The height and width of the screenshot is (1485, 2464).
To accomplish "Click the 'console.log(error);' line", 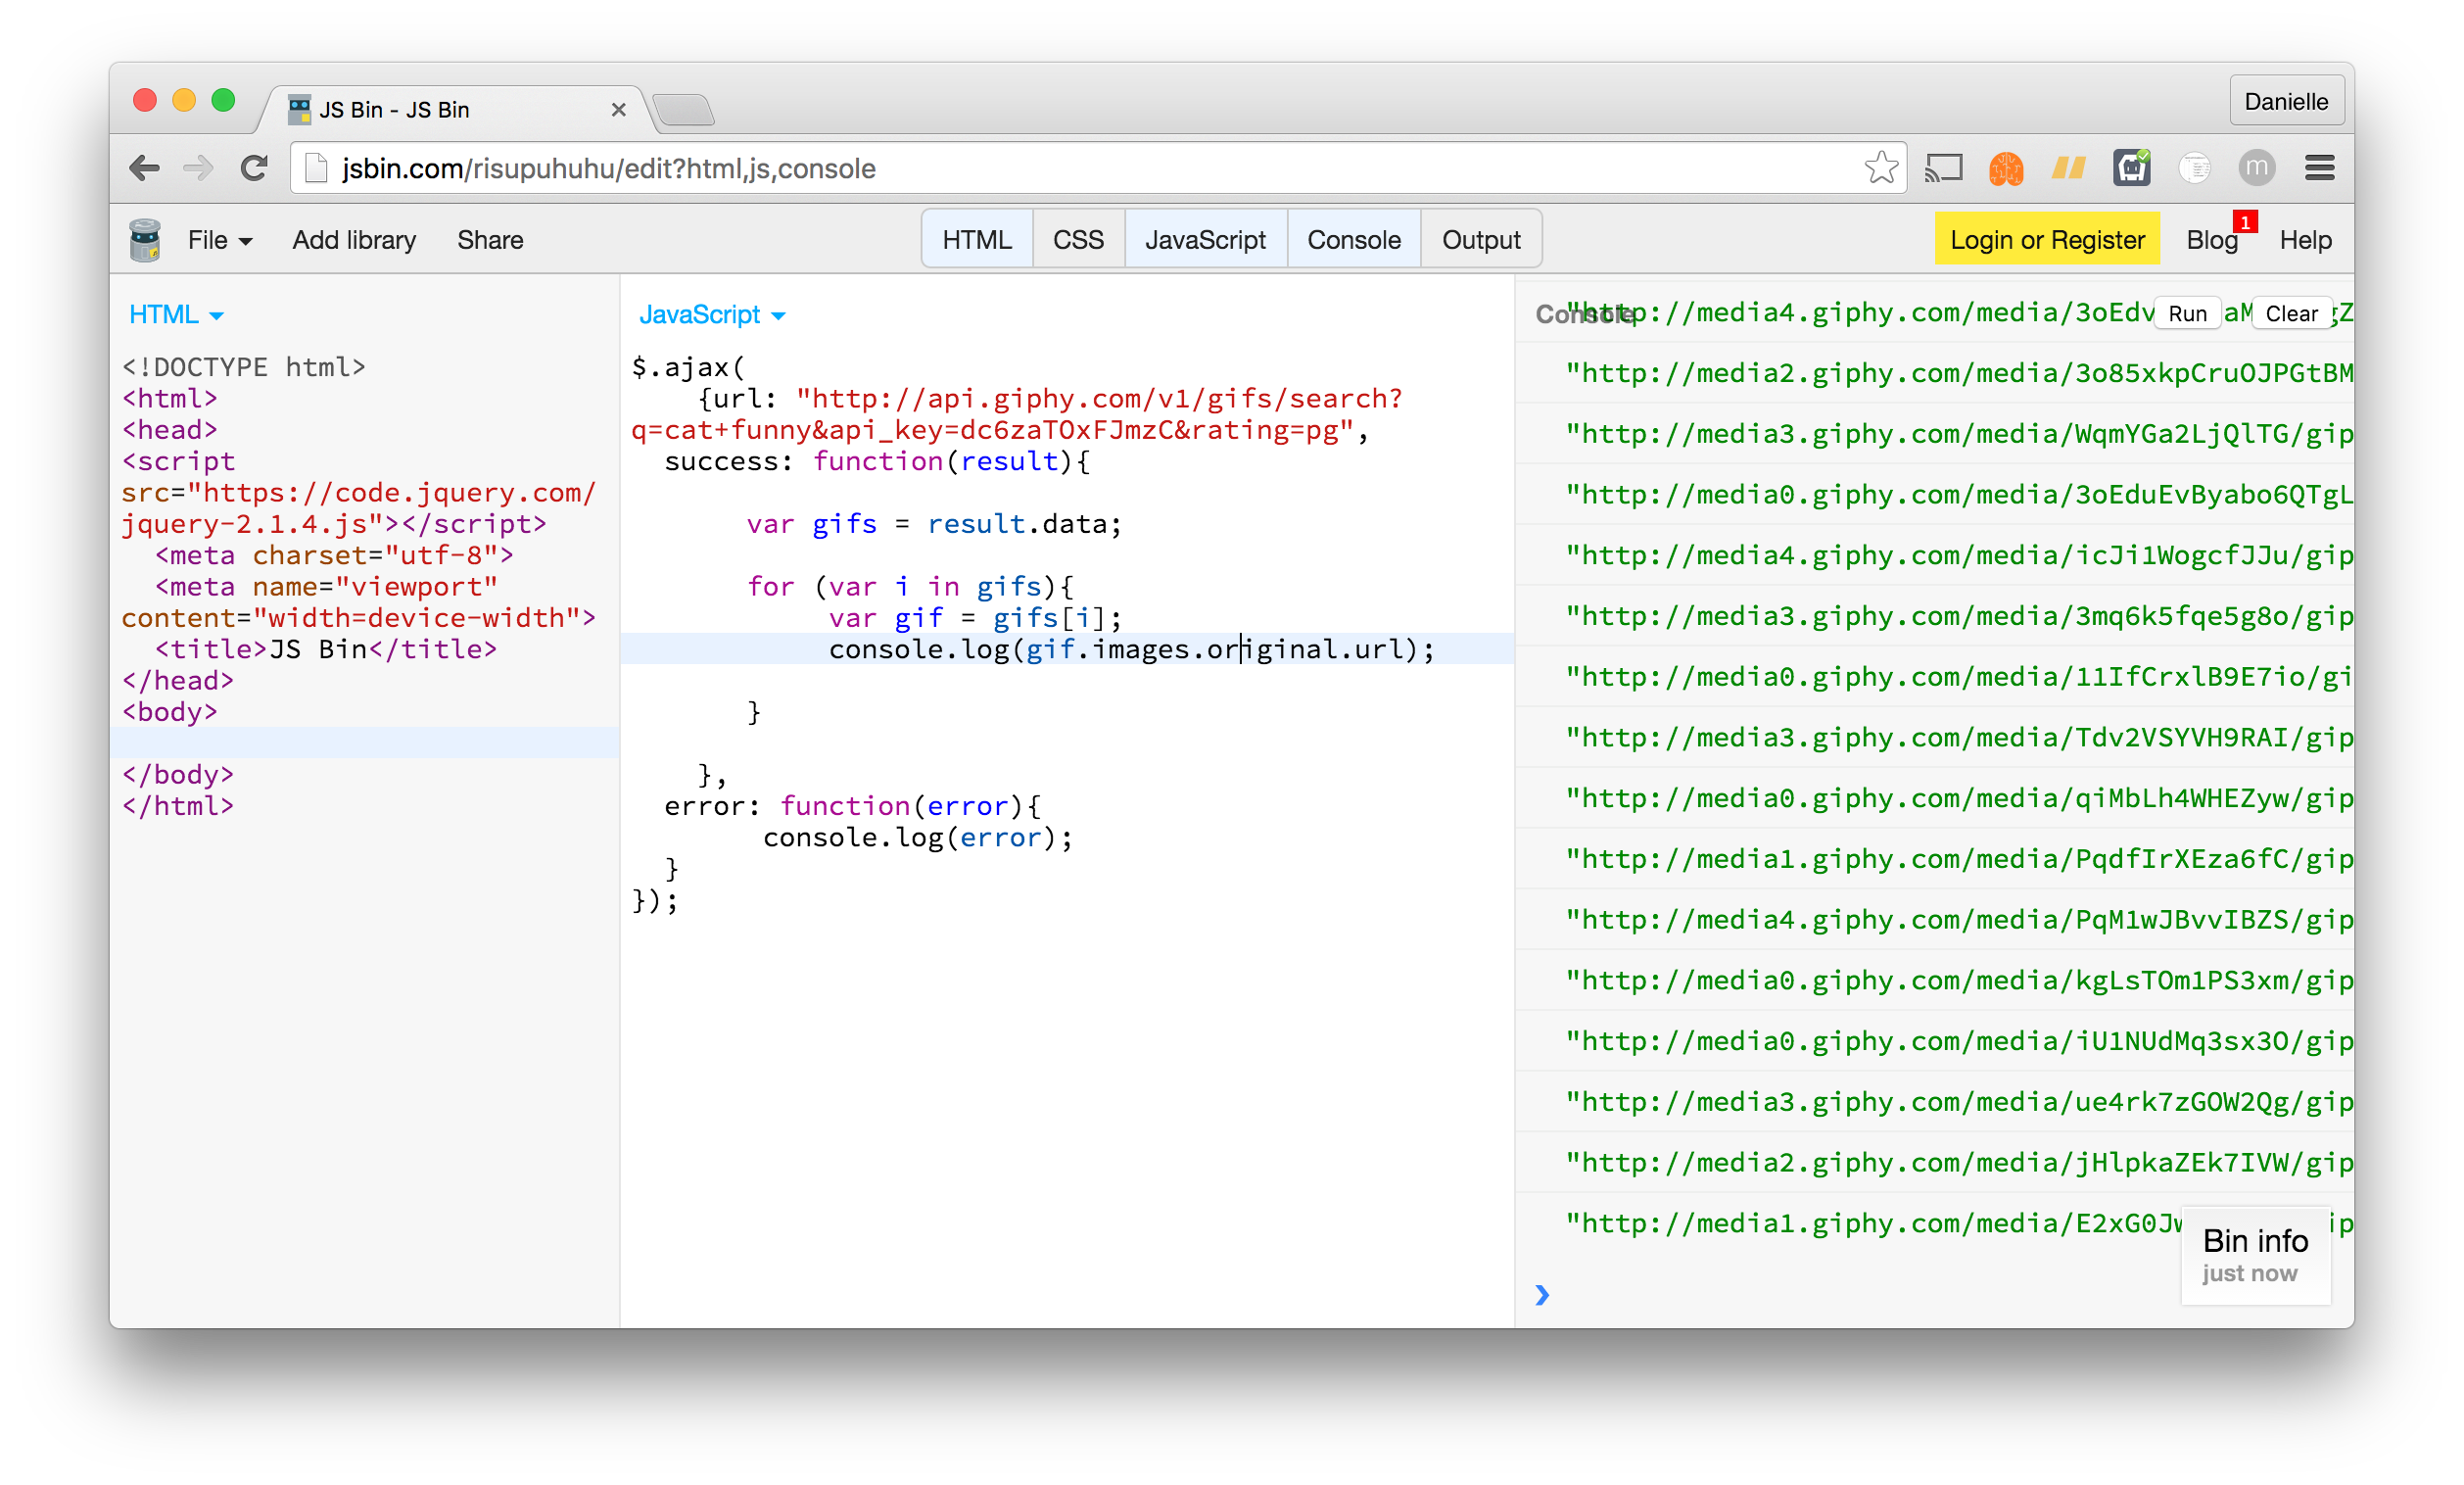I will (918, 838).
